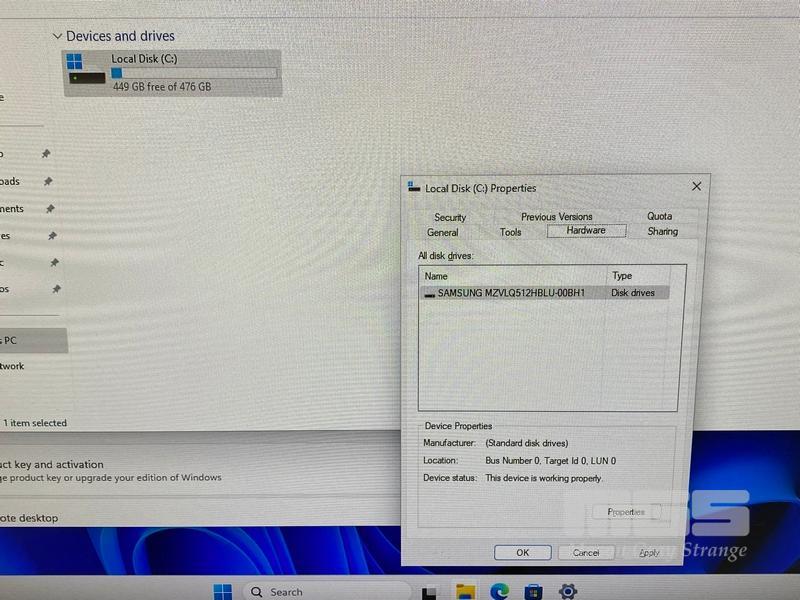Open the Quota tab
Image resolution: width=800 pixels, height=600 pixels.
pyautogui.click(x=659, y=216)
